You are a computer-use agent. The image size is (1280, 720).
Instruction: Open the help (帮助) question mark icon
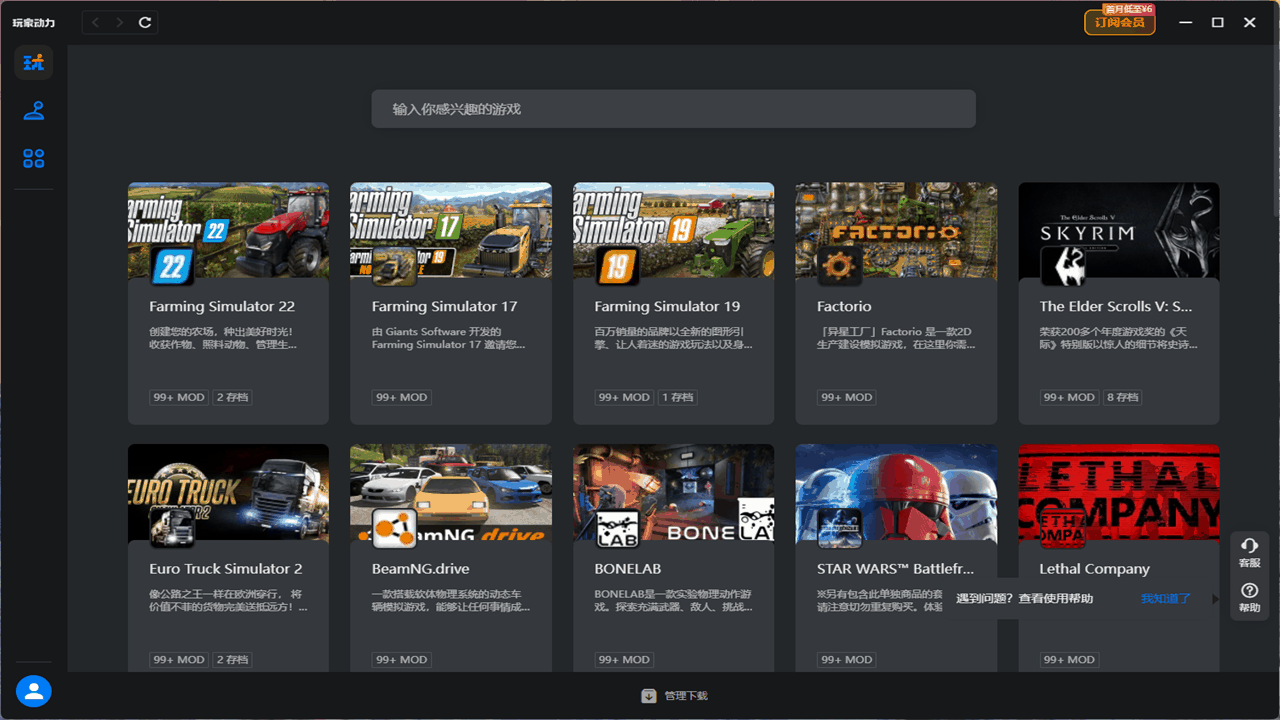[x=1249, y=598]
